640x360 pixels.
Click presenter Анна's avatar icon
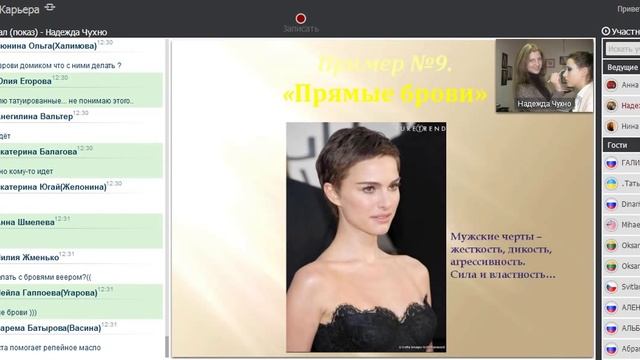611,85
